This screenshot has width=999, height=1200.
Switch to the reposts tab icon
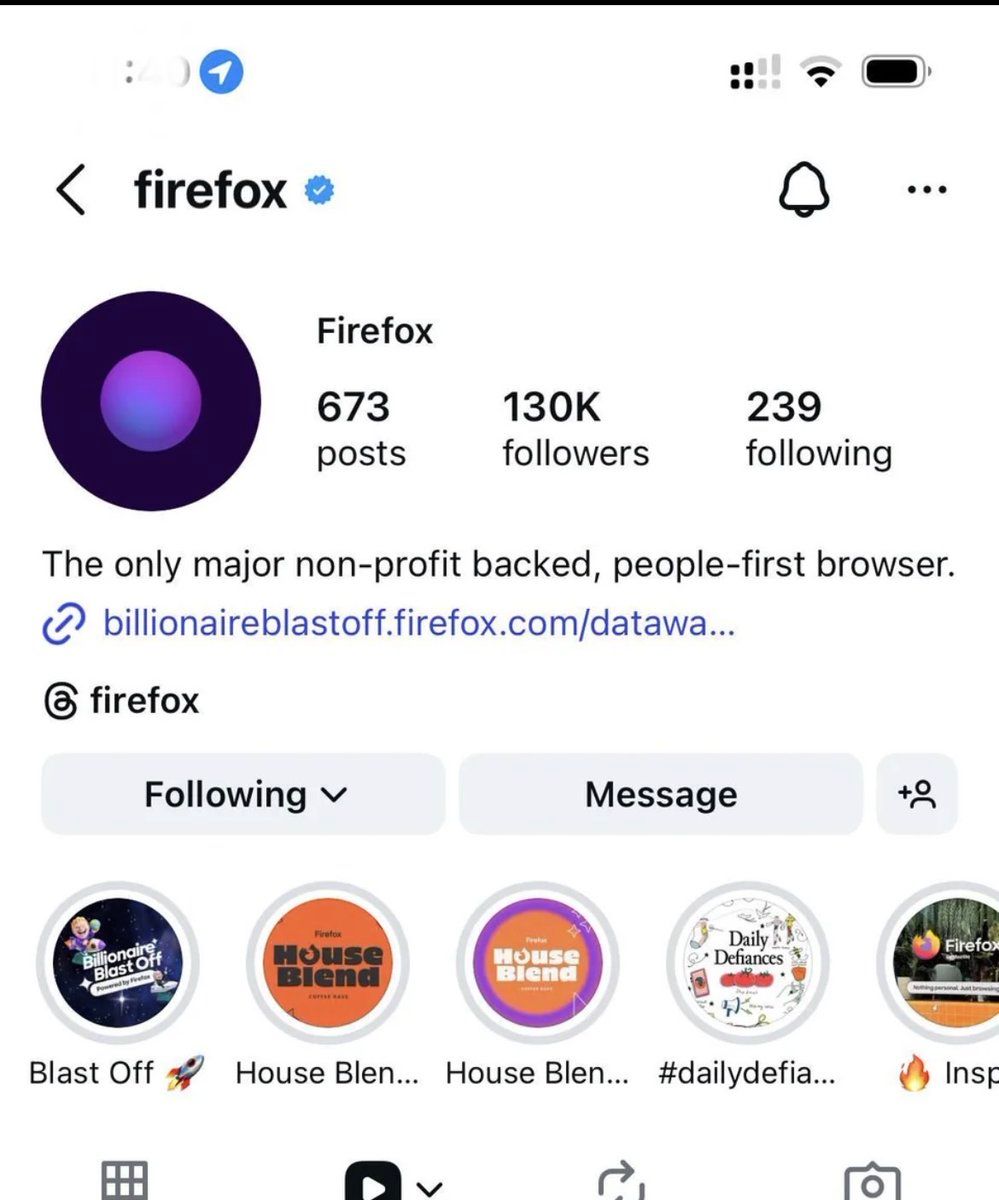620,1180
